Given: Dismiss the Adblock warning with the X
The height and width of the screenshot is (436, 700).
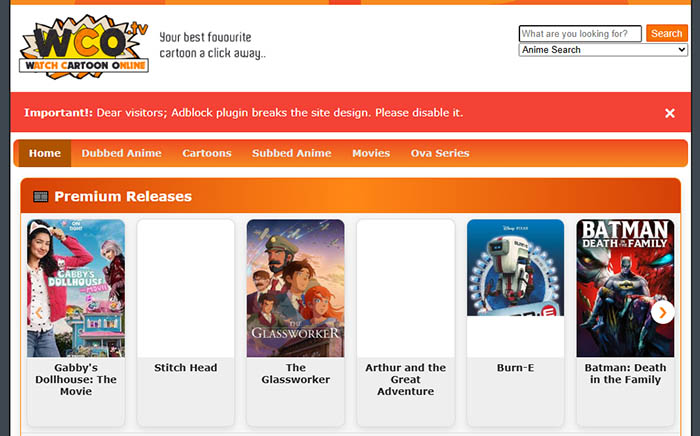Looking at the screenshot, I should 670,113.
